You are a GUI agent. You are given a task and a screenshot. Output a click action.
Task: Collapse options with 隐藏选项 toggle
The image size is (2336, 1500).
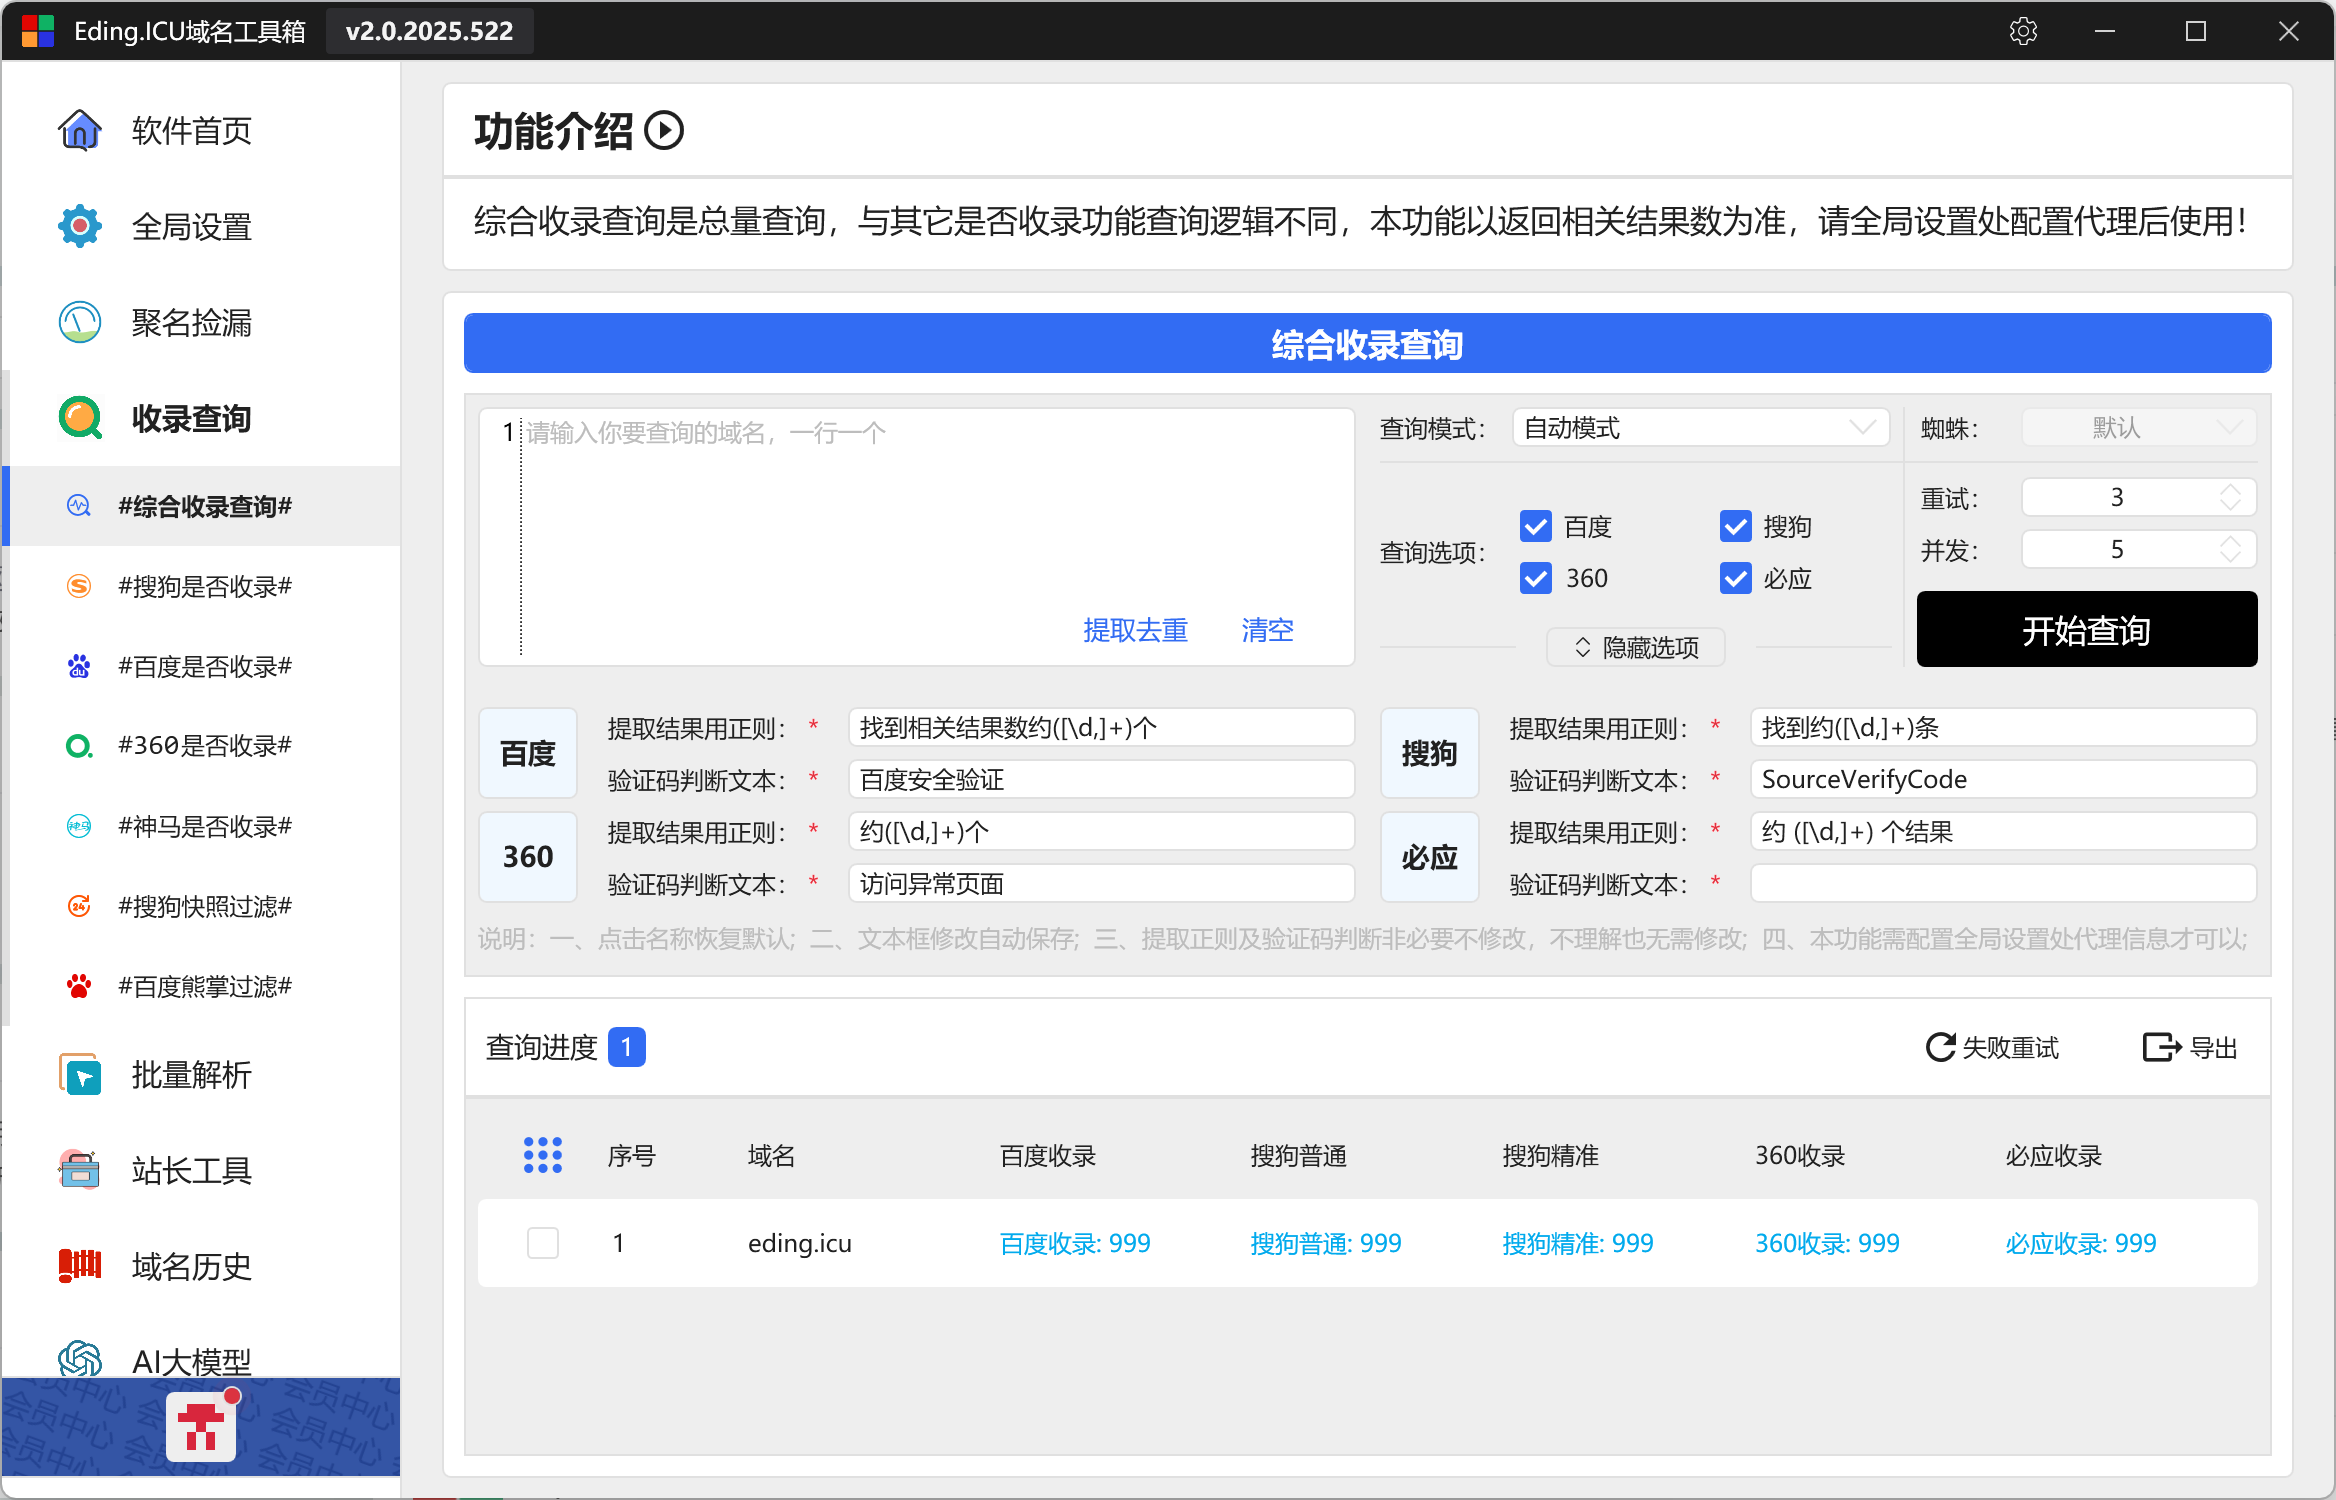point(1636,647)
